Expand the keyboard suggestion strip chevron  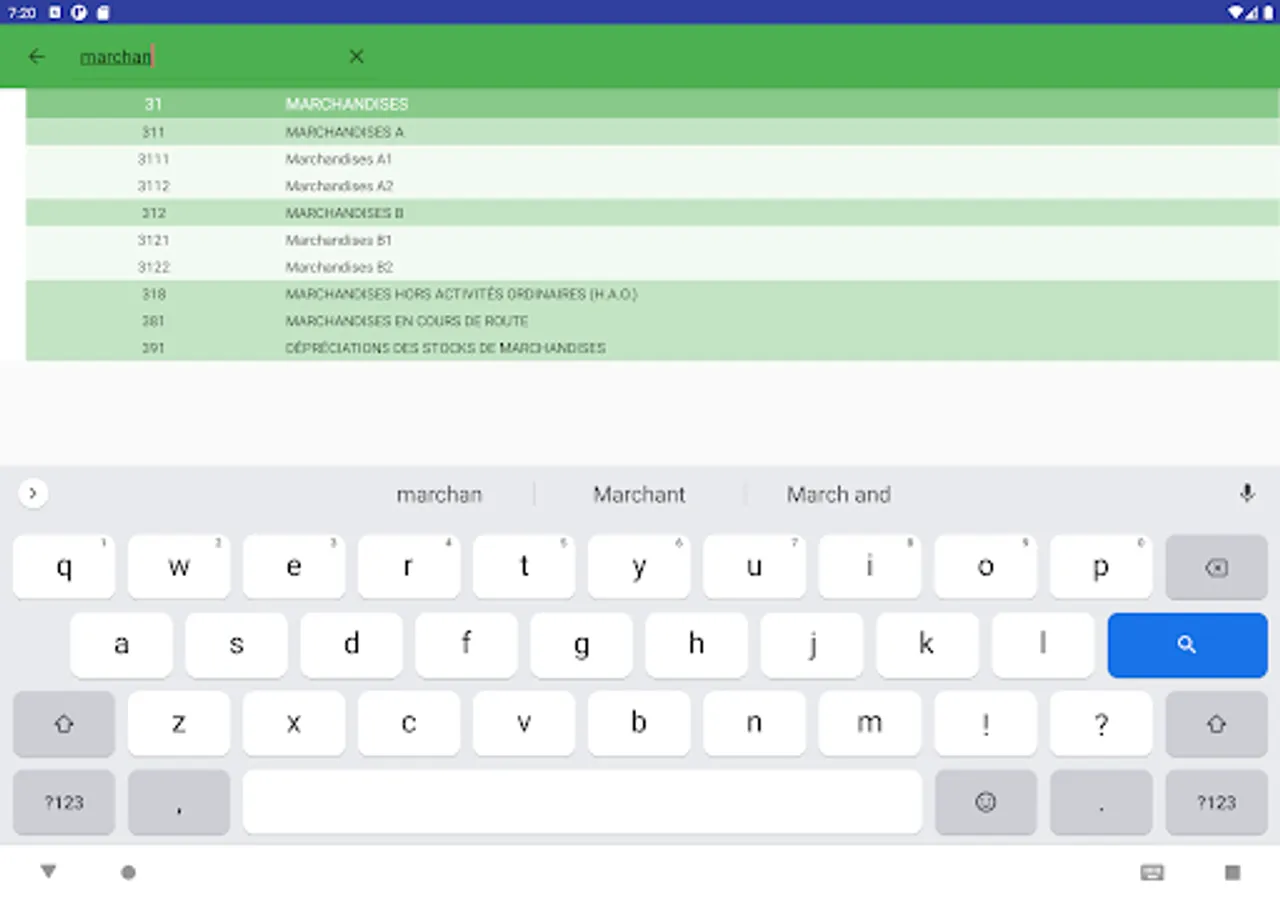click(33, 493)
